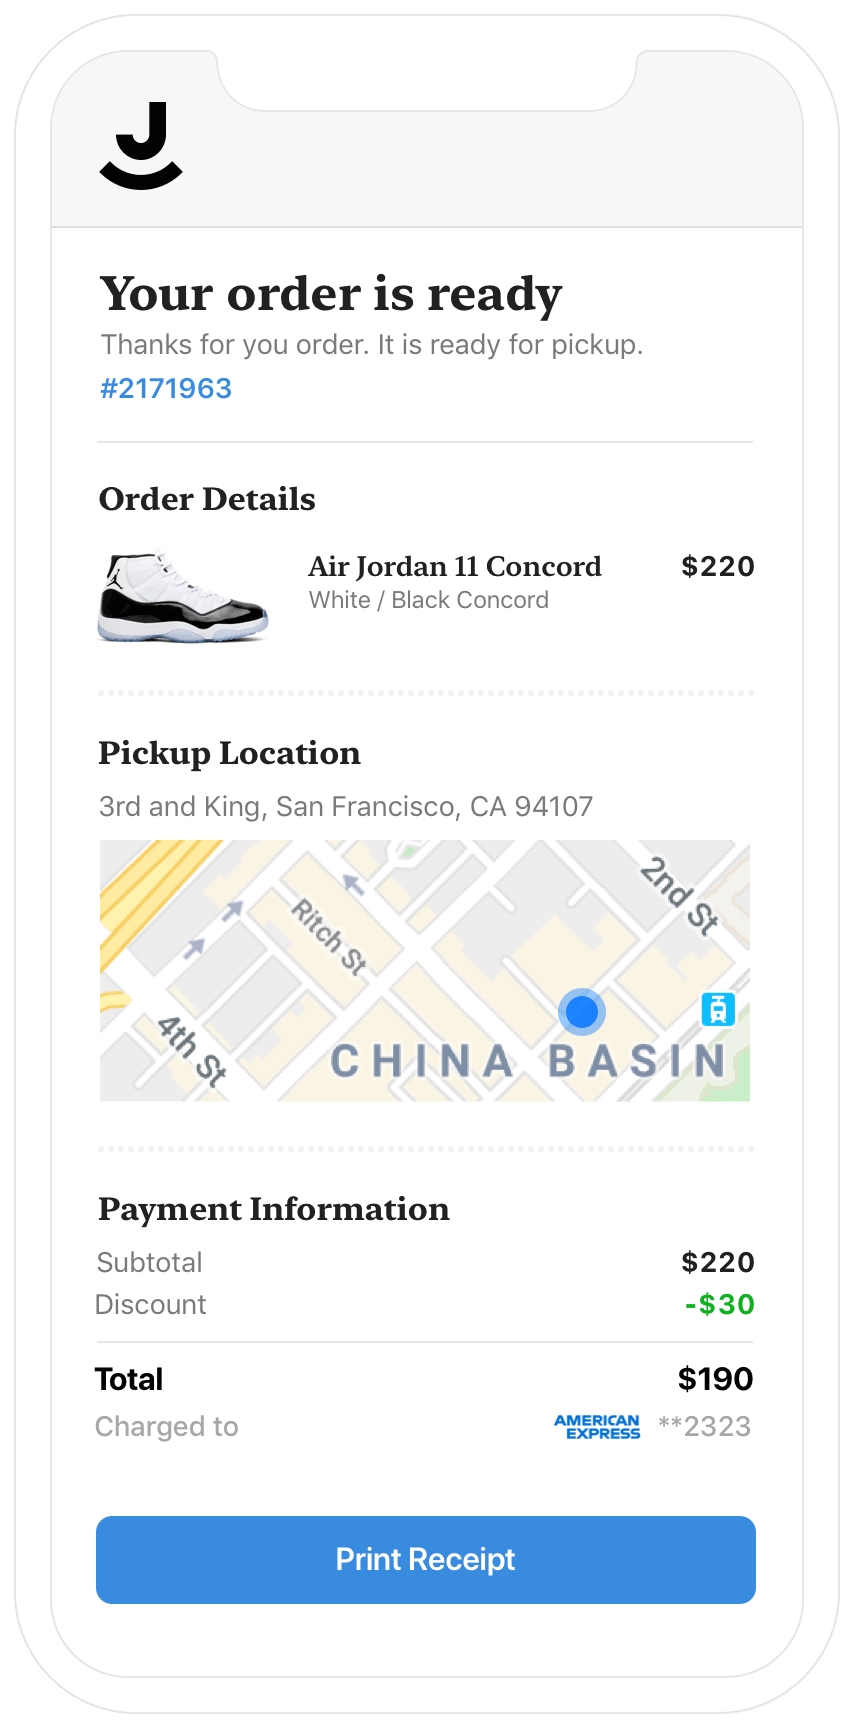Image resolution: width=854 pixels, height=1728 pixels.
Task: Click the J smiley logo icon
Action: pyautogui.click(x=141, y=146)
